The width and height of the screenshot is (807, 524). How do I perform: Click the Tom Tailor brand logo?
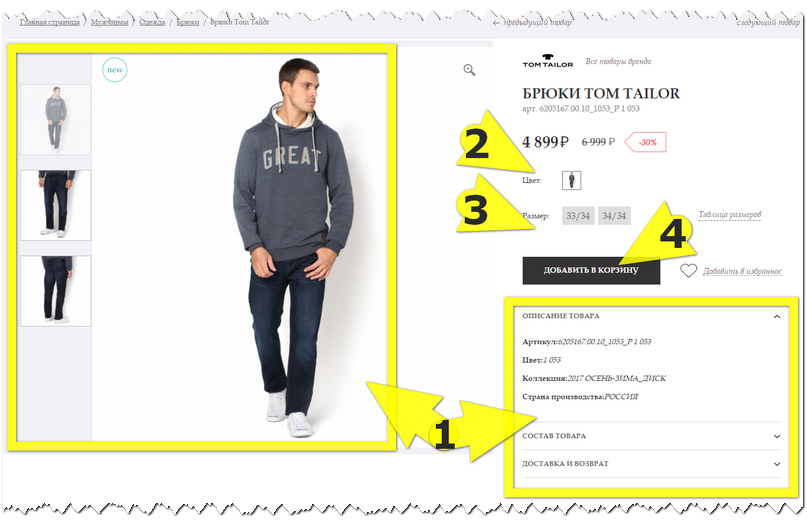click(548, 61)
